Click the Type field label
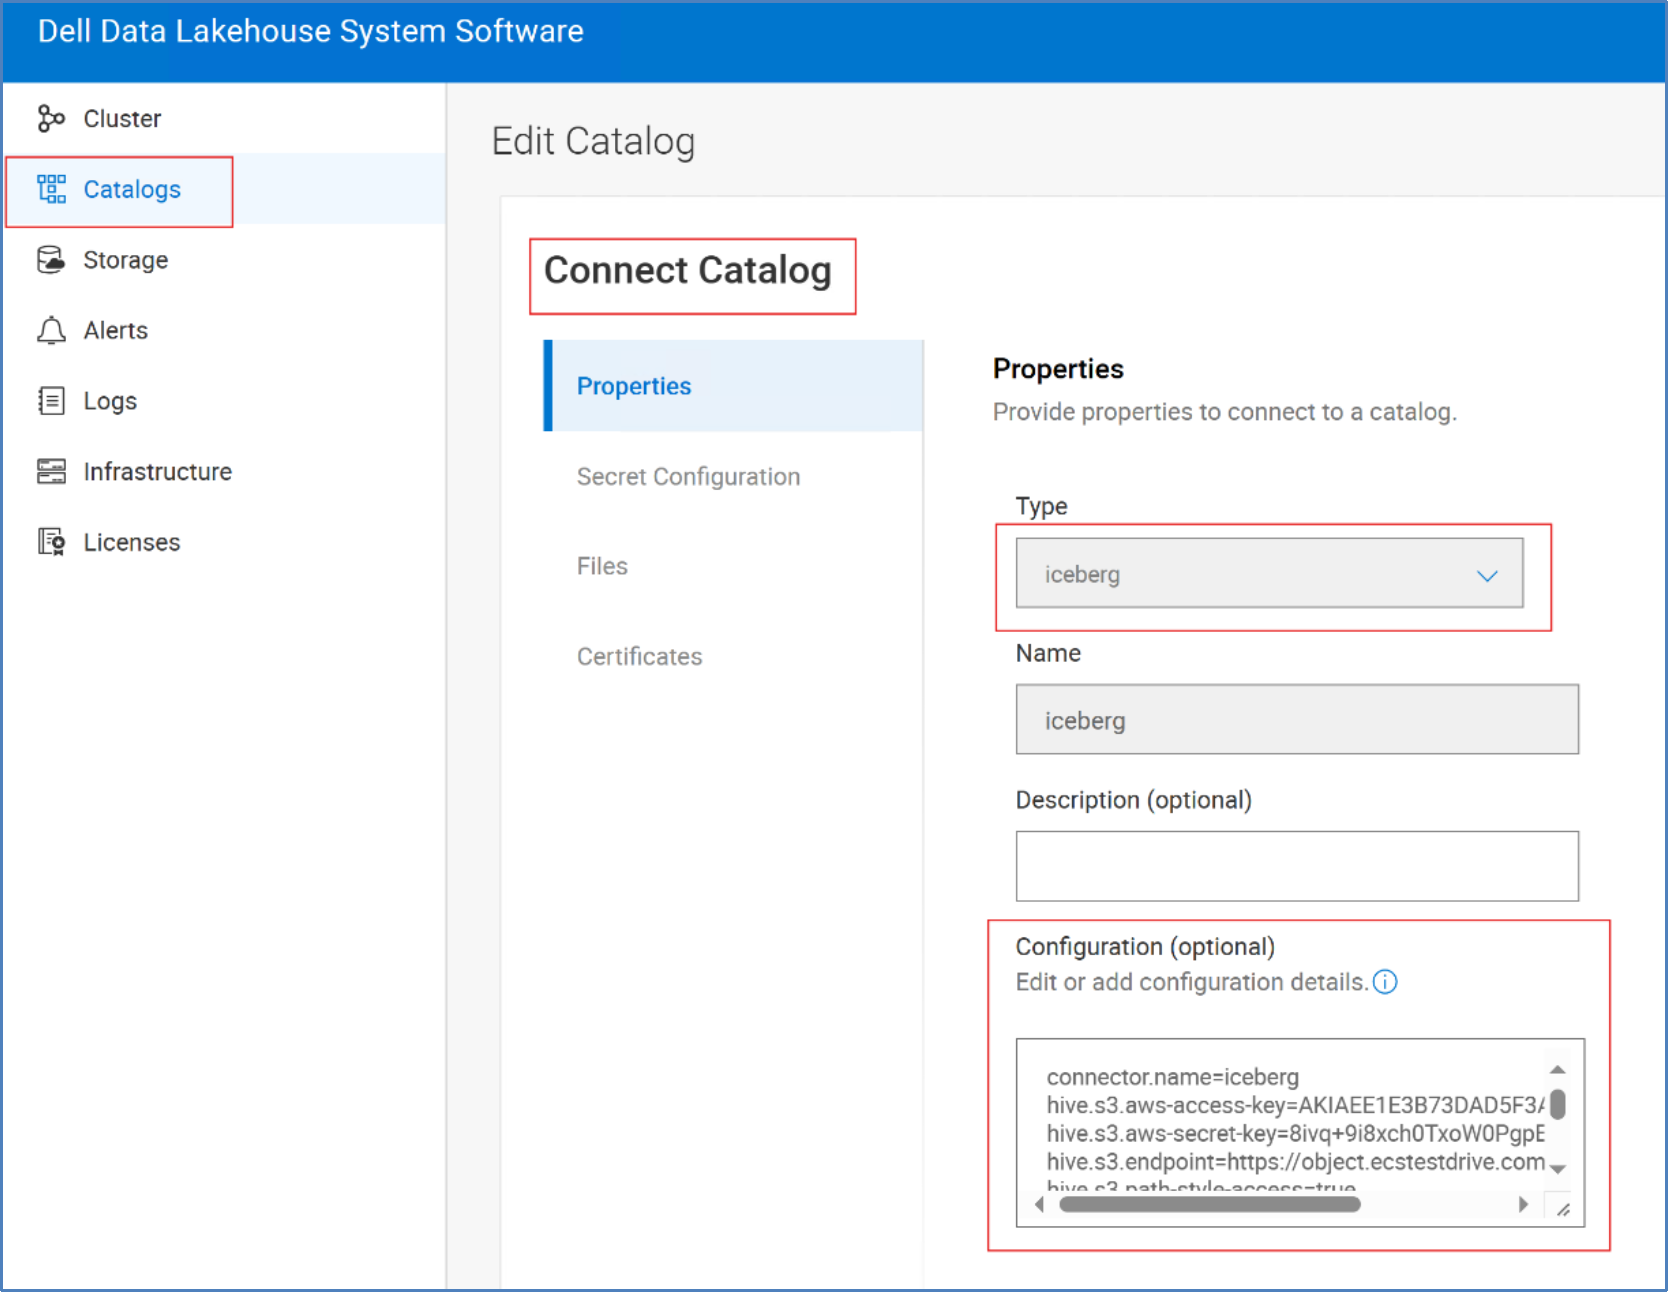Viewport: 1669px width, 1292px height. [1041, 507]
